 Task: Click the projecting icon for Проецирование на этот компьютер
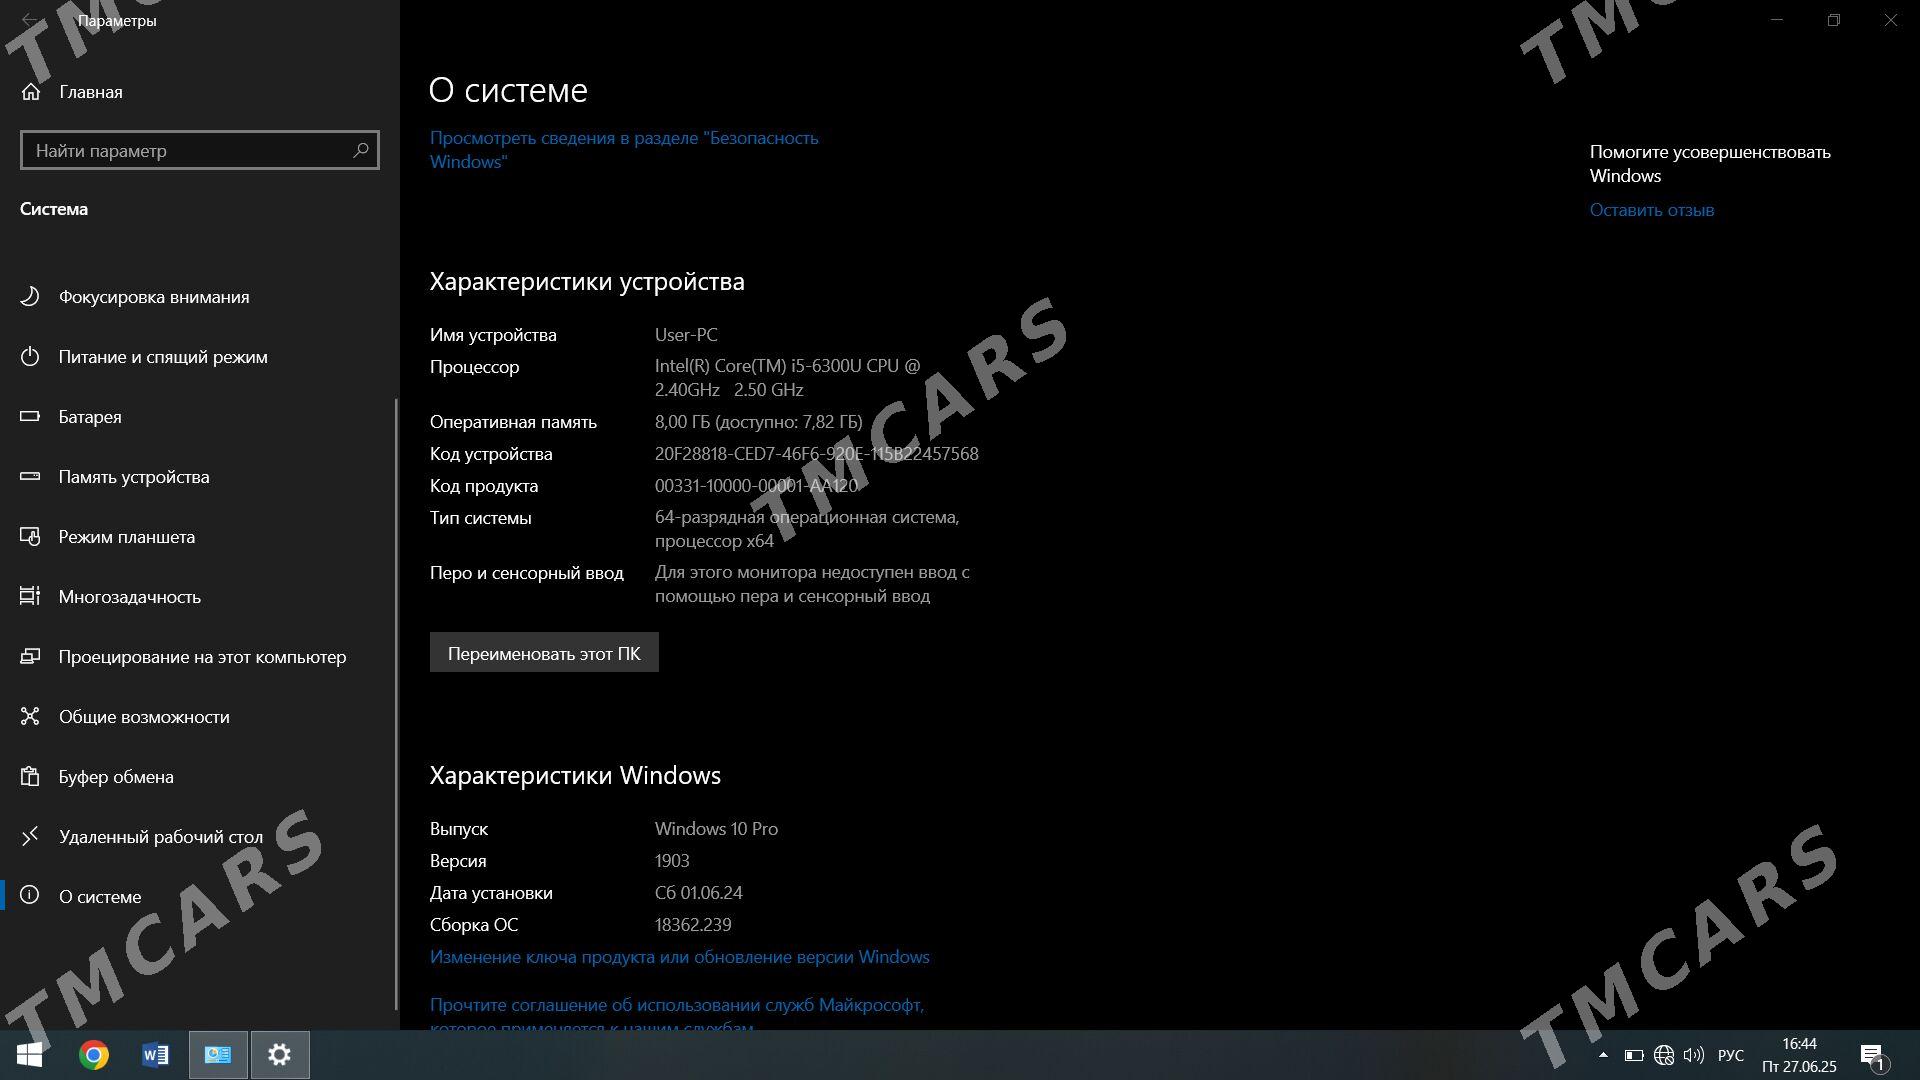(x=30, y=656)
